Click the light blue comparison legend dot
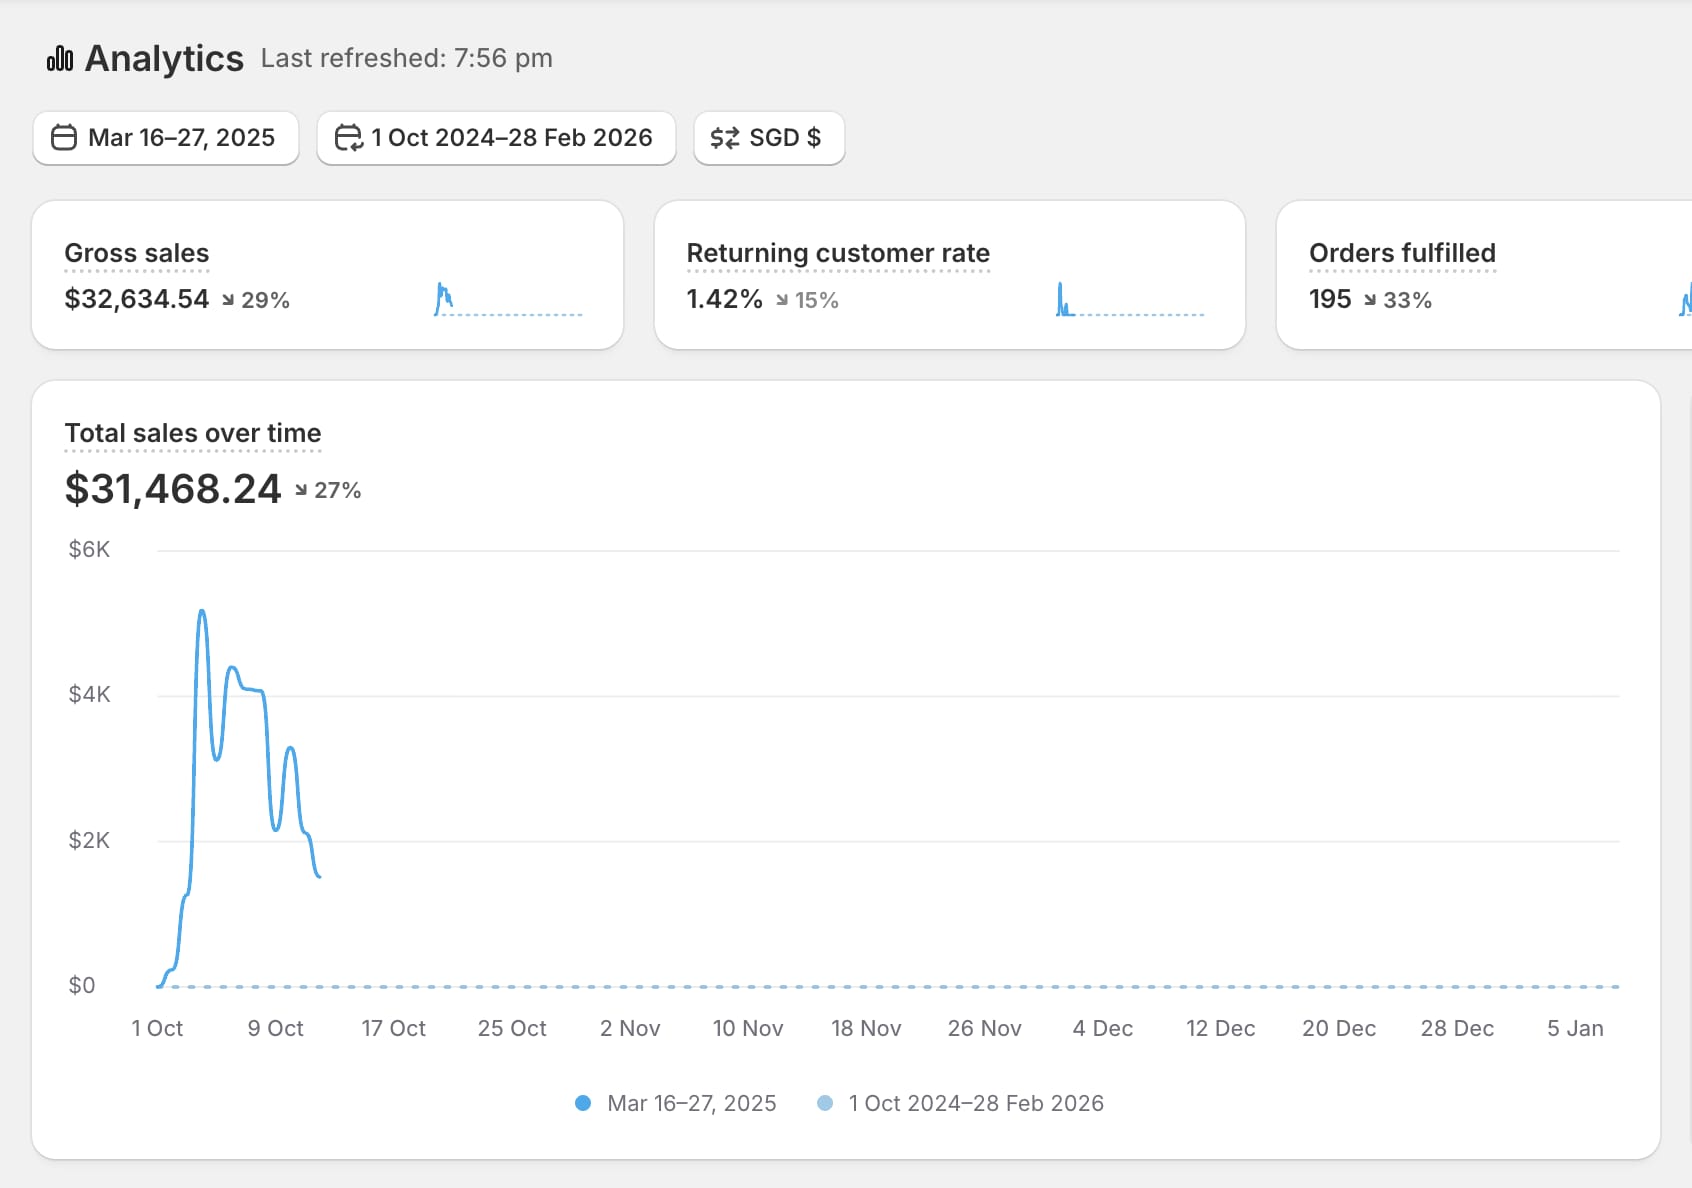The width and height of the screenshot is (1692, 1188). (x=825, y=1103)
